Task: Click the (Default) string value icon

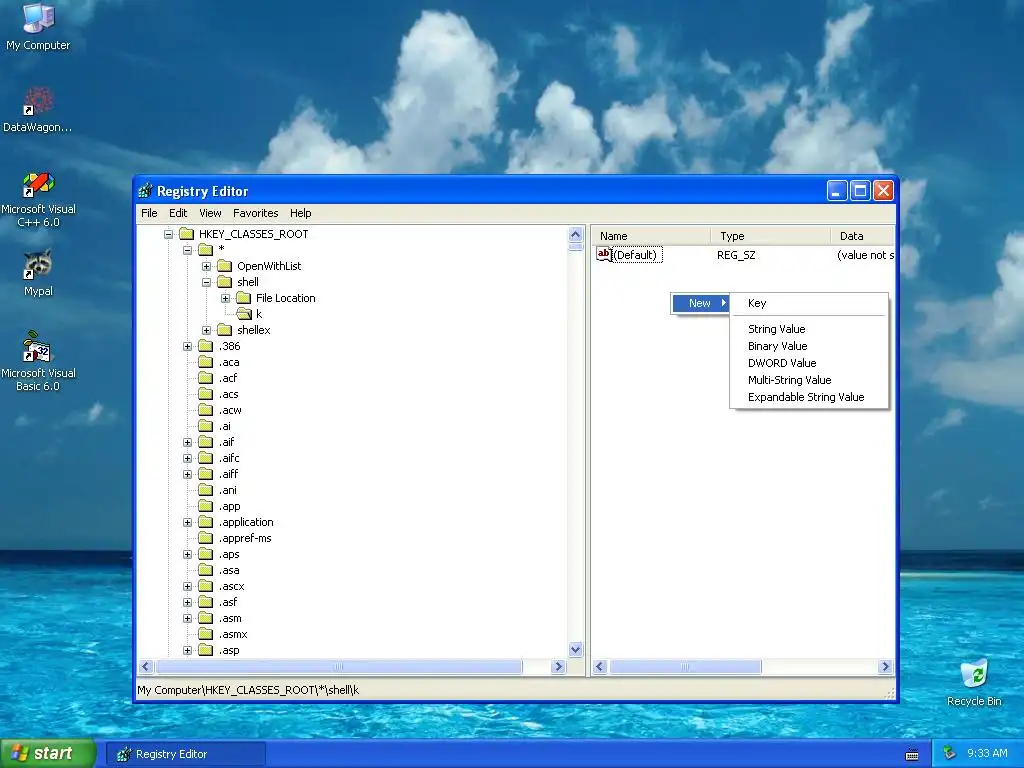Action: pyautogui.click(x=604, y=255)
